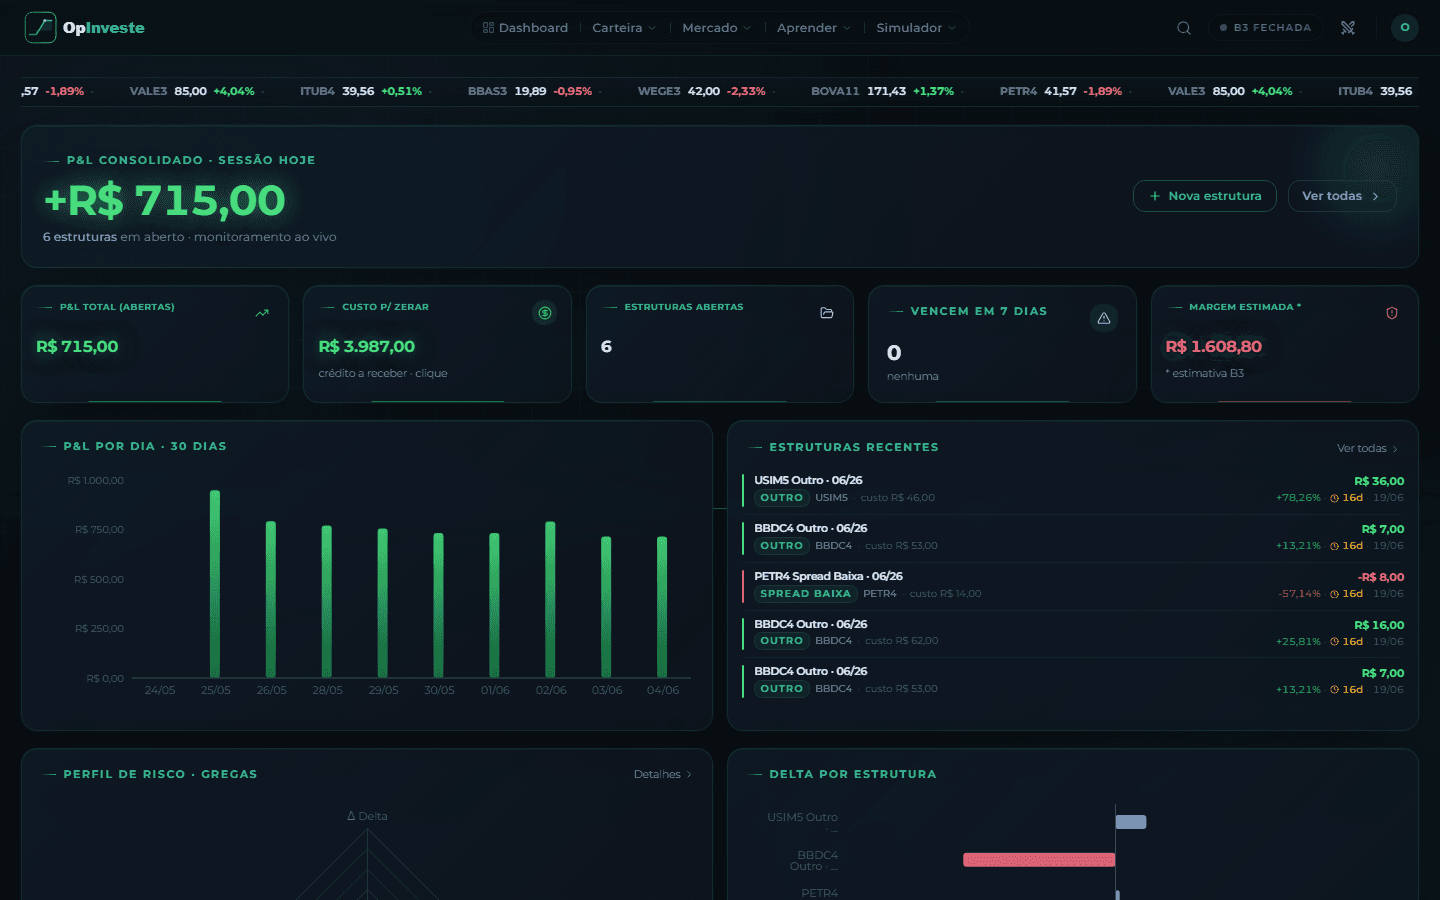Click the Dashboard grid icon
Screen dimensions: 1440x900
488,28
